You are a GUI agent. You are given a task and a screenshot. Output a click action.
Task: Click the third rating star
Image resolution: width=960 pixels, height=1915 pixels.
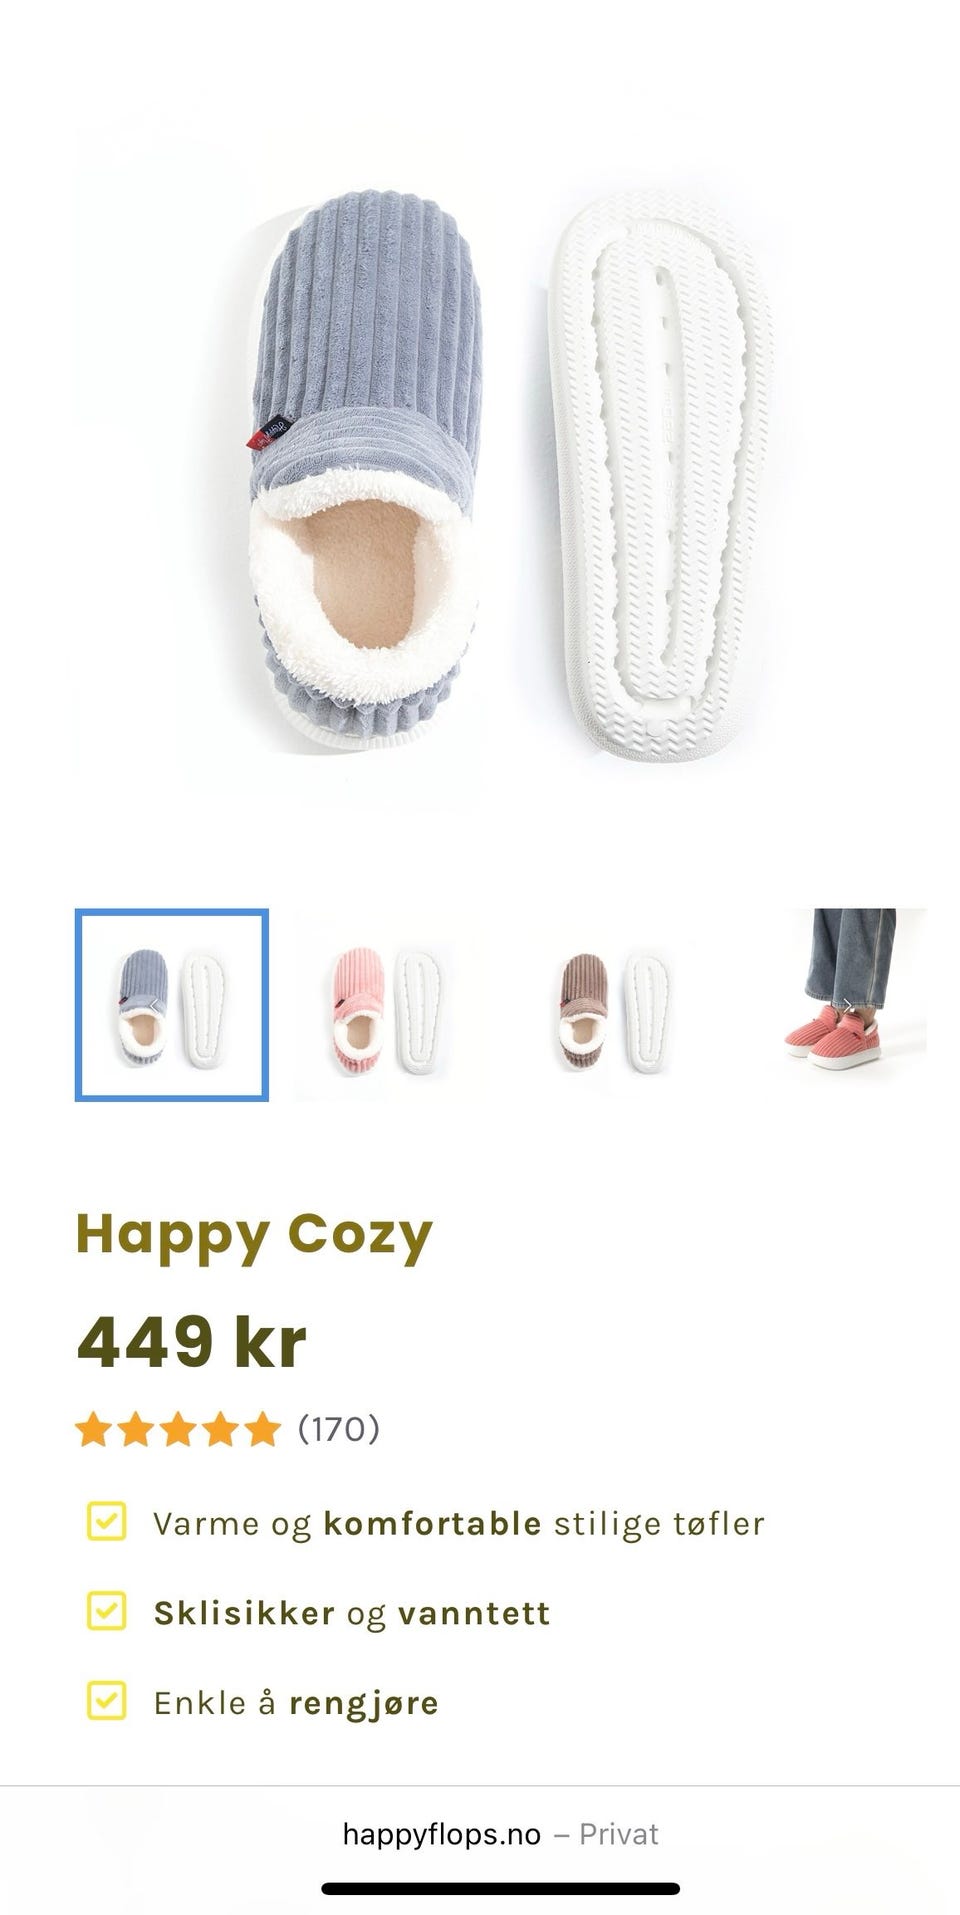pyautogui.click(x=178, y=1429)
